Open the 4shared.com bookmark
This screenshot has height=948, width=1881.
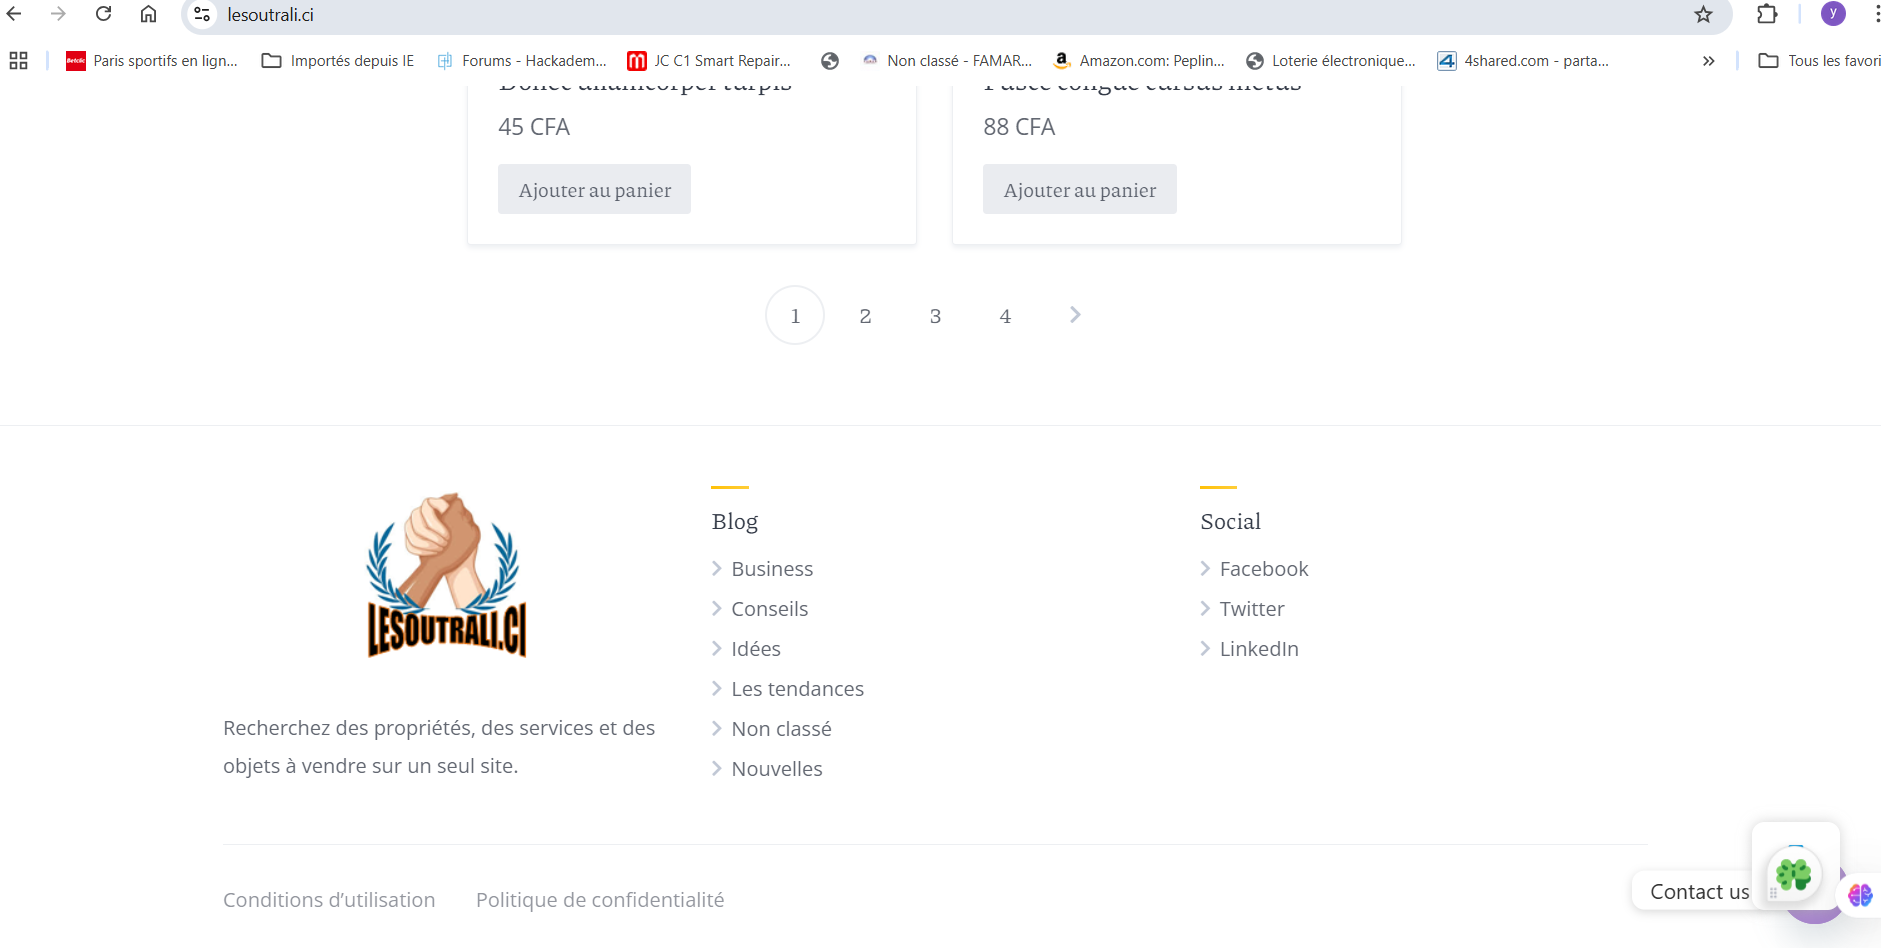click(1523, 61)
